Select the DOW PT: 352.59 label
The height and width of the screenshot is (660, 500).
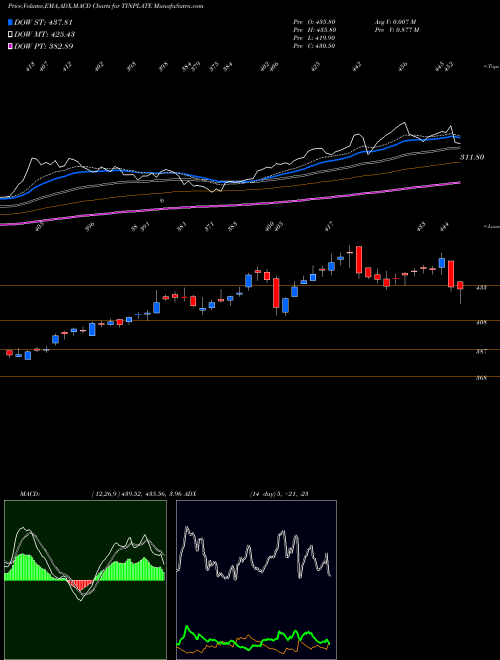pyautogui.click(x=44, y=46)
